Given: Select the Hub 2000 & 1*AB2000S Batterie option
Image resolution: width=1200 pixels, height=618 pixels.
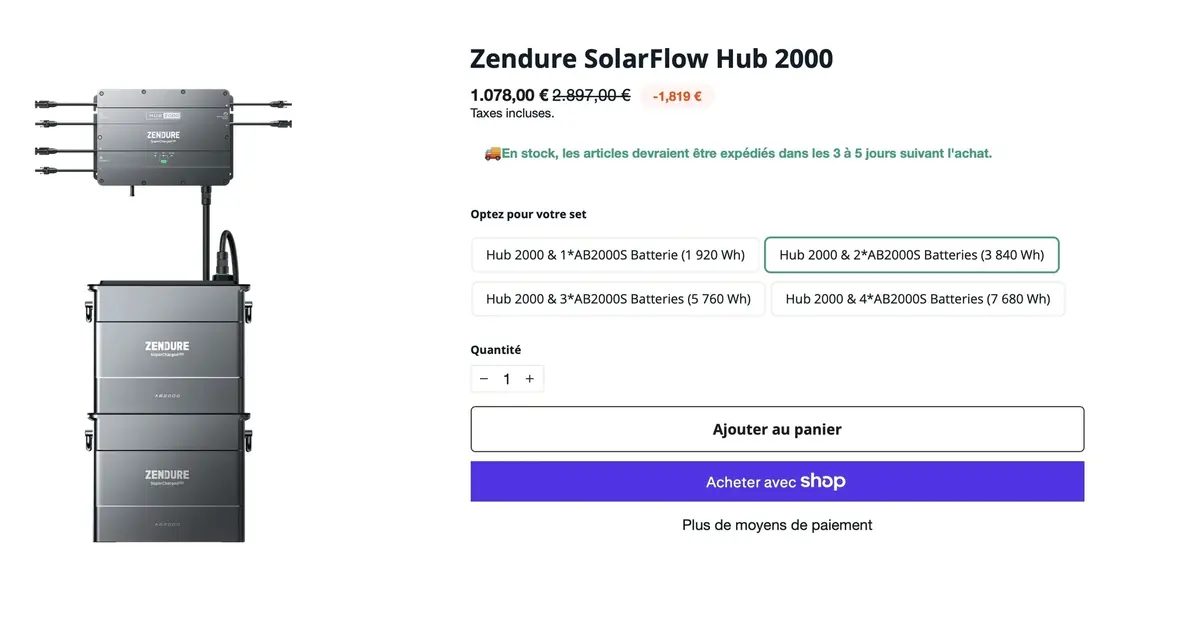Looking at the screenshot, I should 614,255.
